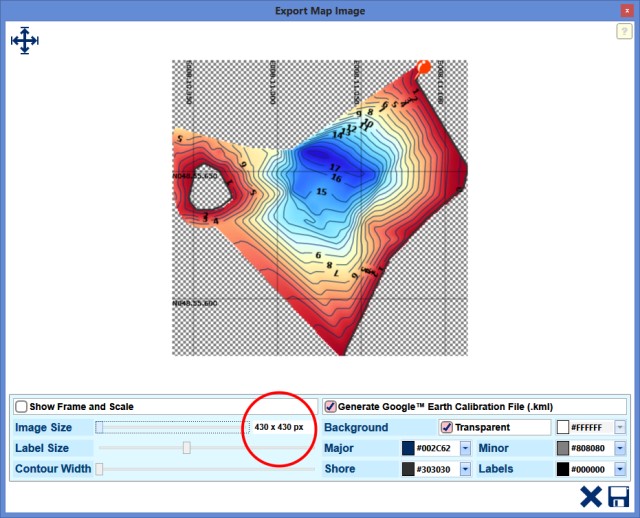Toggle Generate Google Earth Calibration File checkbox
The image size is (640, 518).
[x=330, y=407]
